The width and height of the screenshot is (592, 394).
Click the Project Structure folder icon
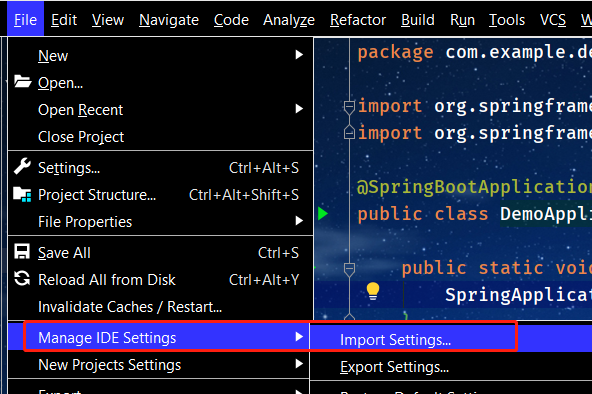[22, 194]
